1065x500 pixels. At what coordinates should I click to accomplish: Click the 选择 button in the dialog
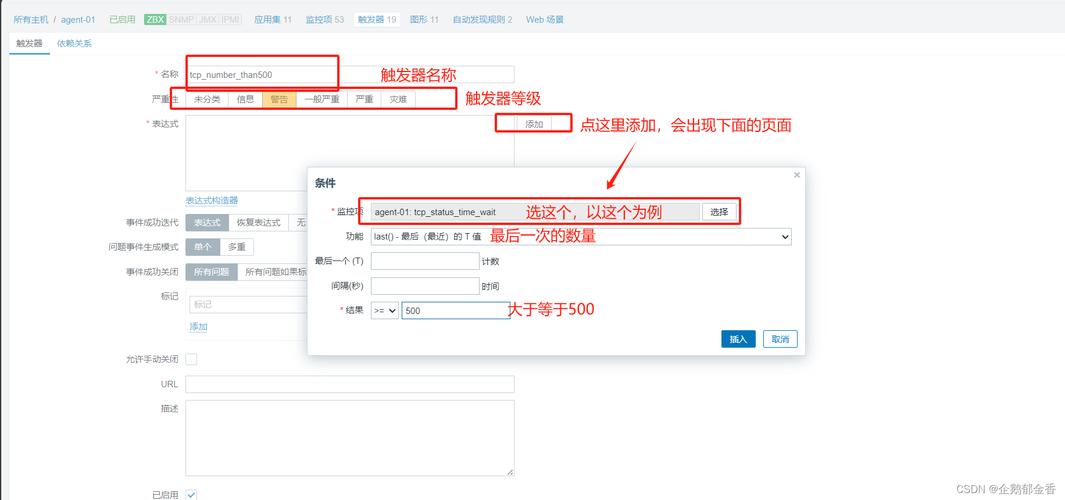[719, 212]
